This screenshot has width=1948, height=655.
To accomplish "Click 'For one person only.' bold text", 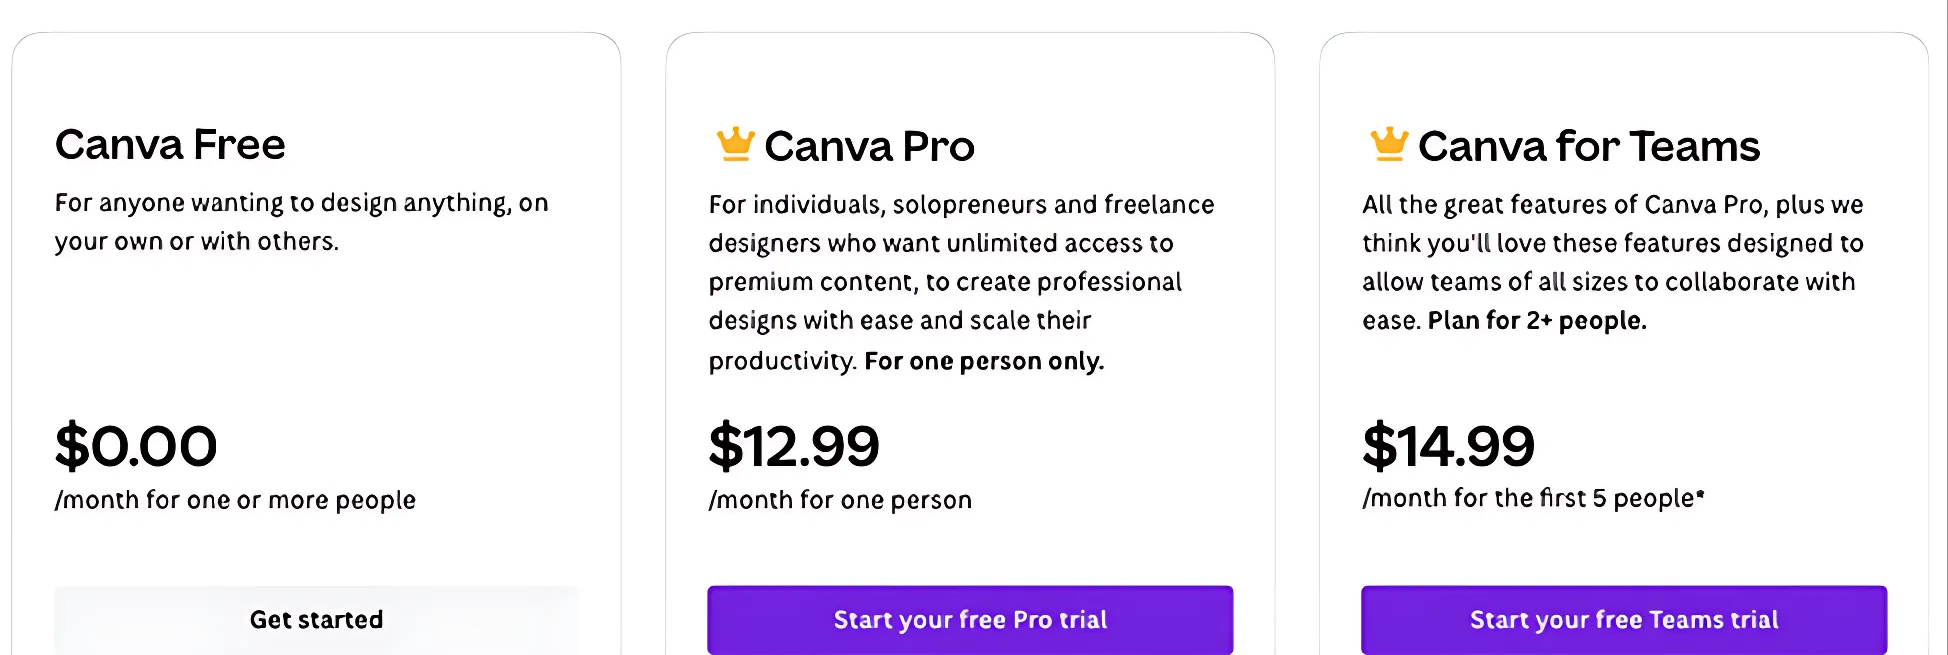I will click(984, 361).
